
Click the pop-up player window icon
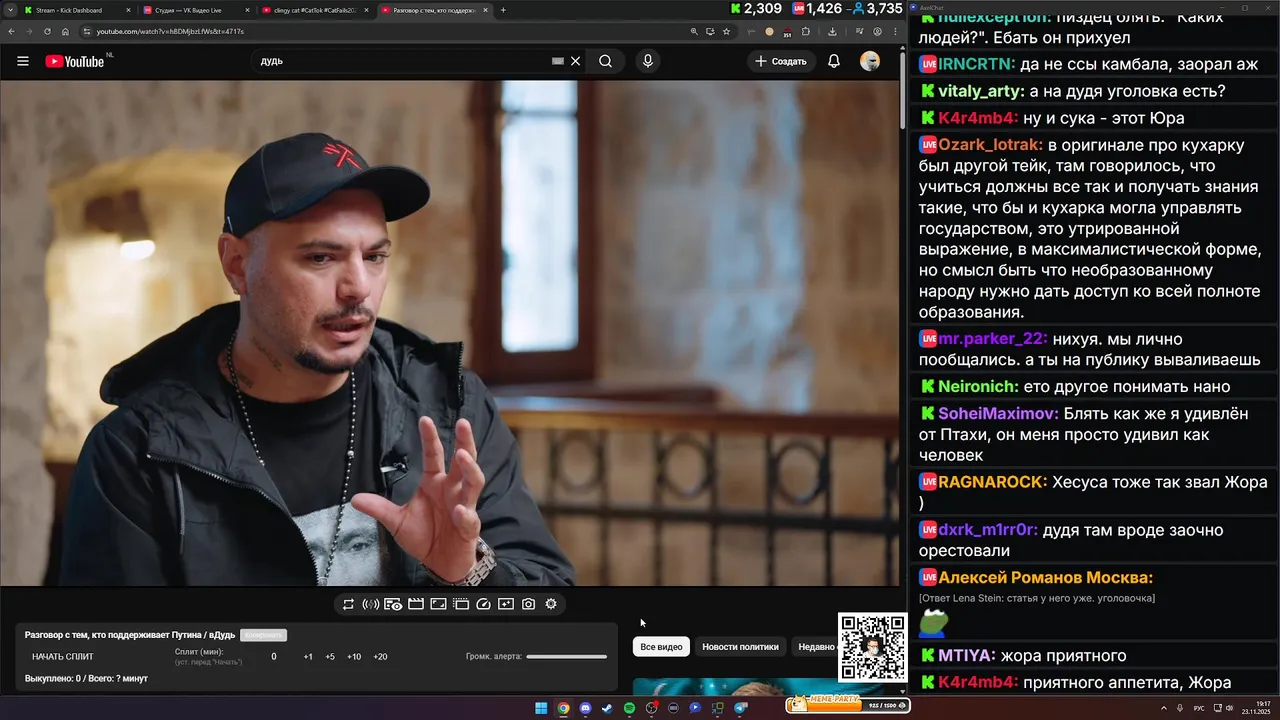point(461,604)
